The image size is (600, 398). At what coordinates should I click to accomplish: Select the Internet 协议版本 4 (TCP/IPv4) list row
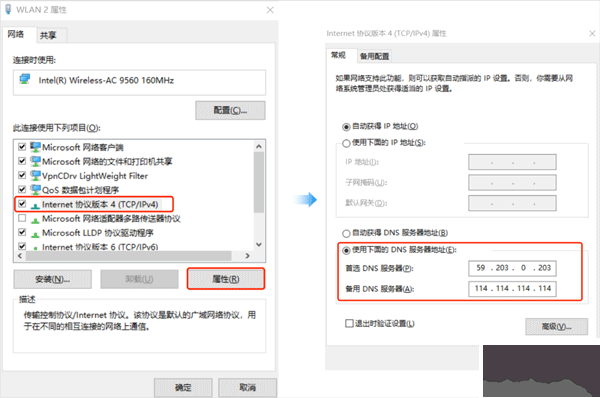(x=94, y=204)
